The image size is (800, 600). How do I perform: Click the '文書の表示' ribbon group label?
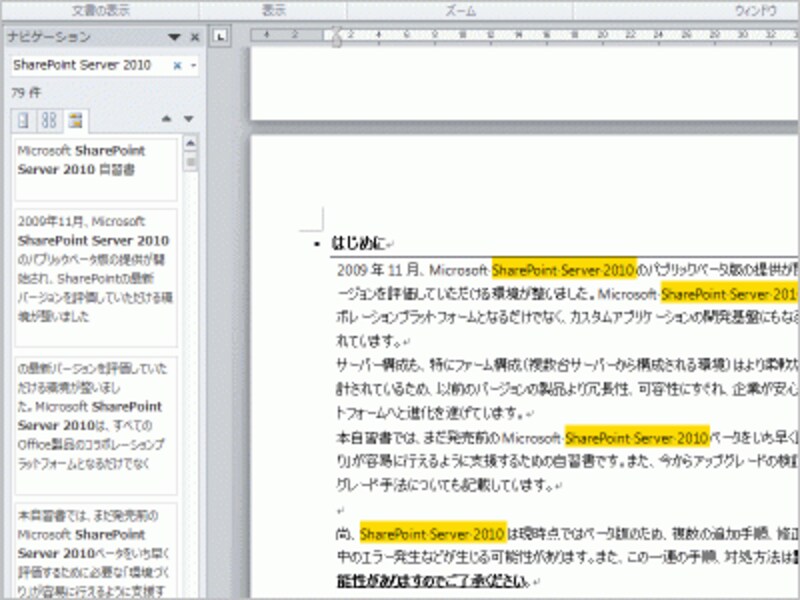click(x=101, y=10)
